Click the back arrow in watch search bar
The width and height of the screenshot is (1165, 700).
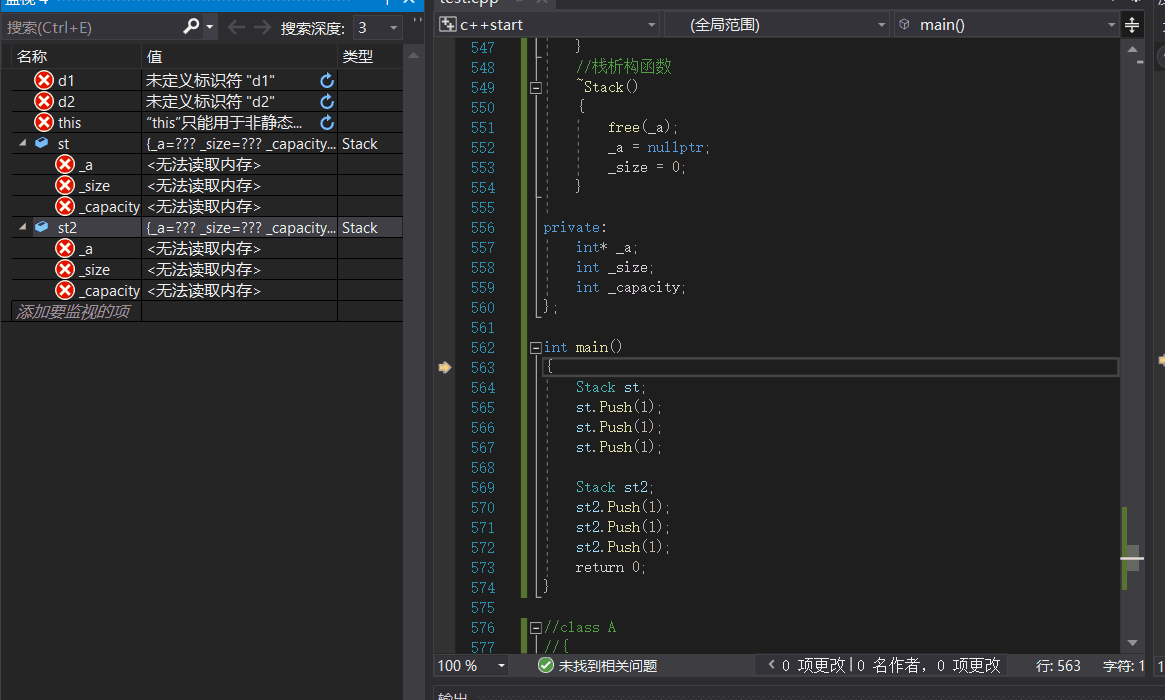(236, 27)
